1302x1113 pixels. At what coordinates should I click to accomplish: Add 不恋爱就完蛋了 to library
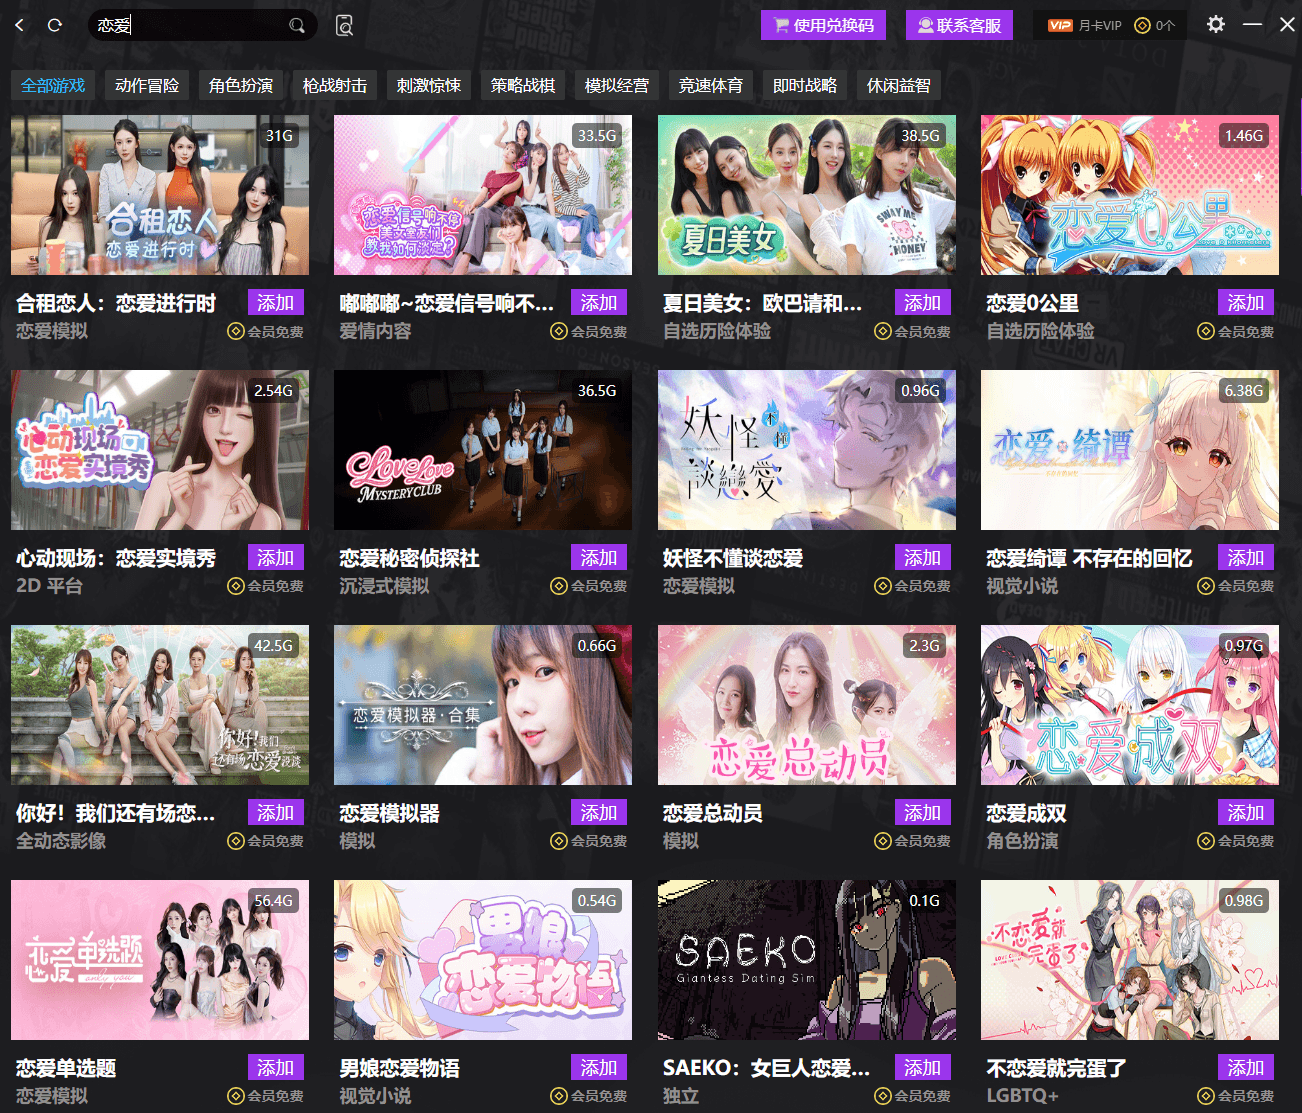click(1246, 1068)
